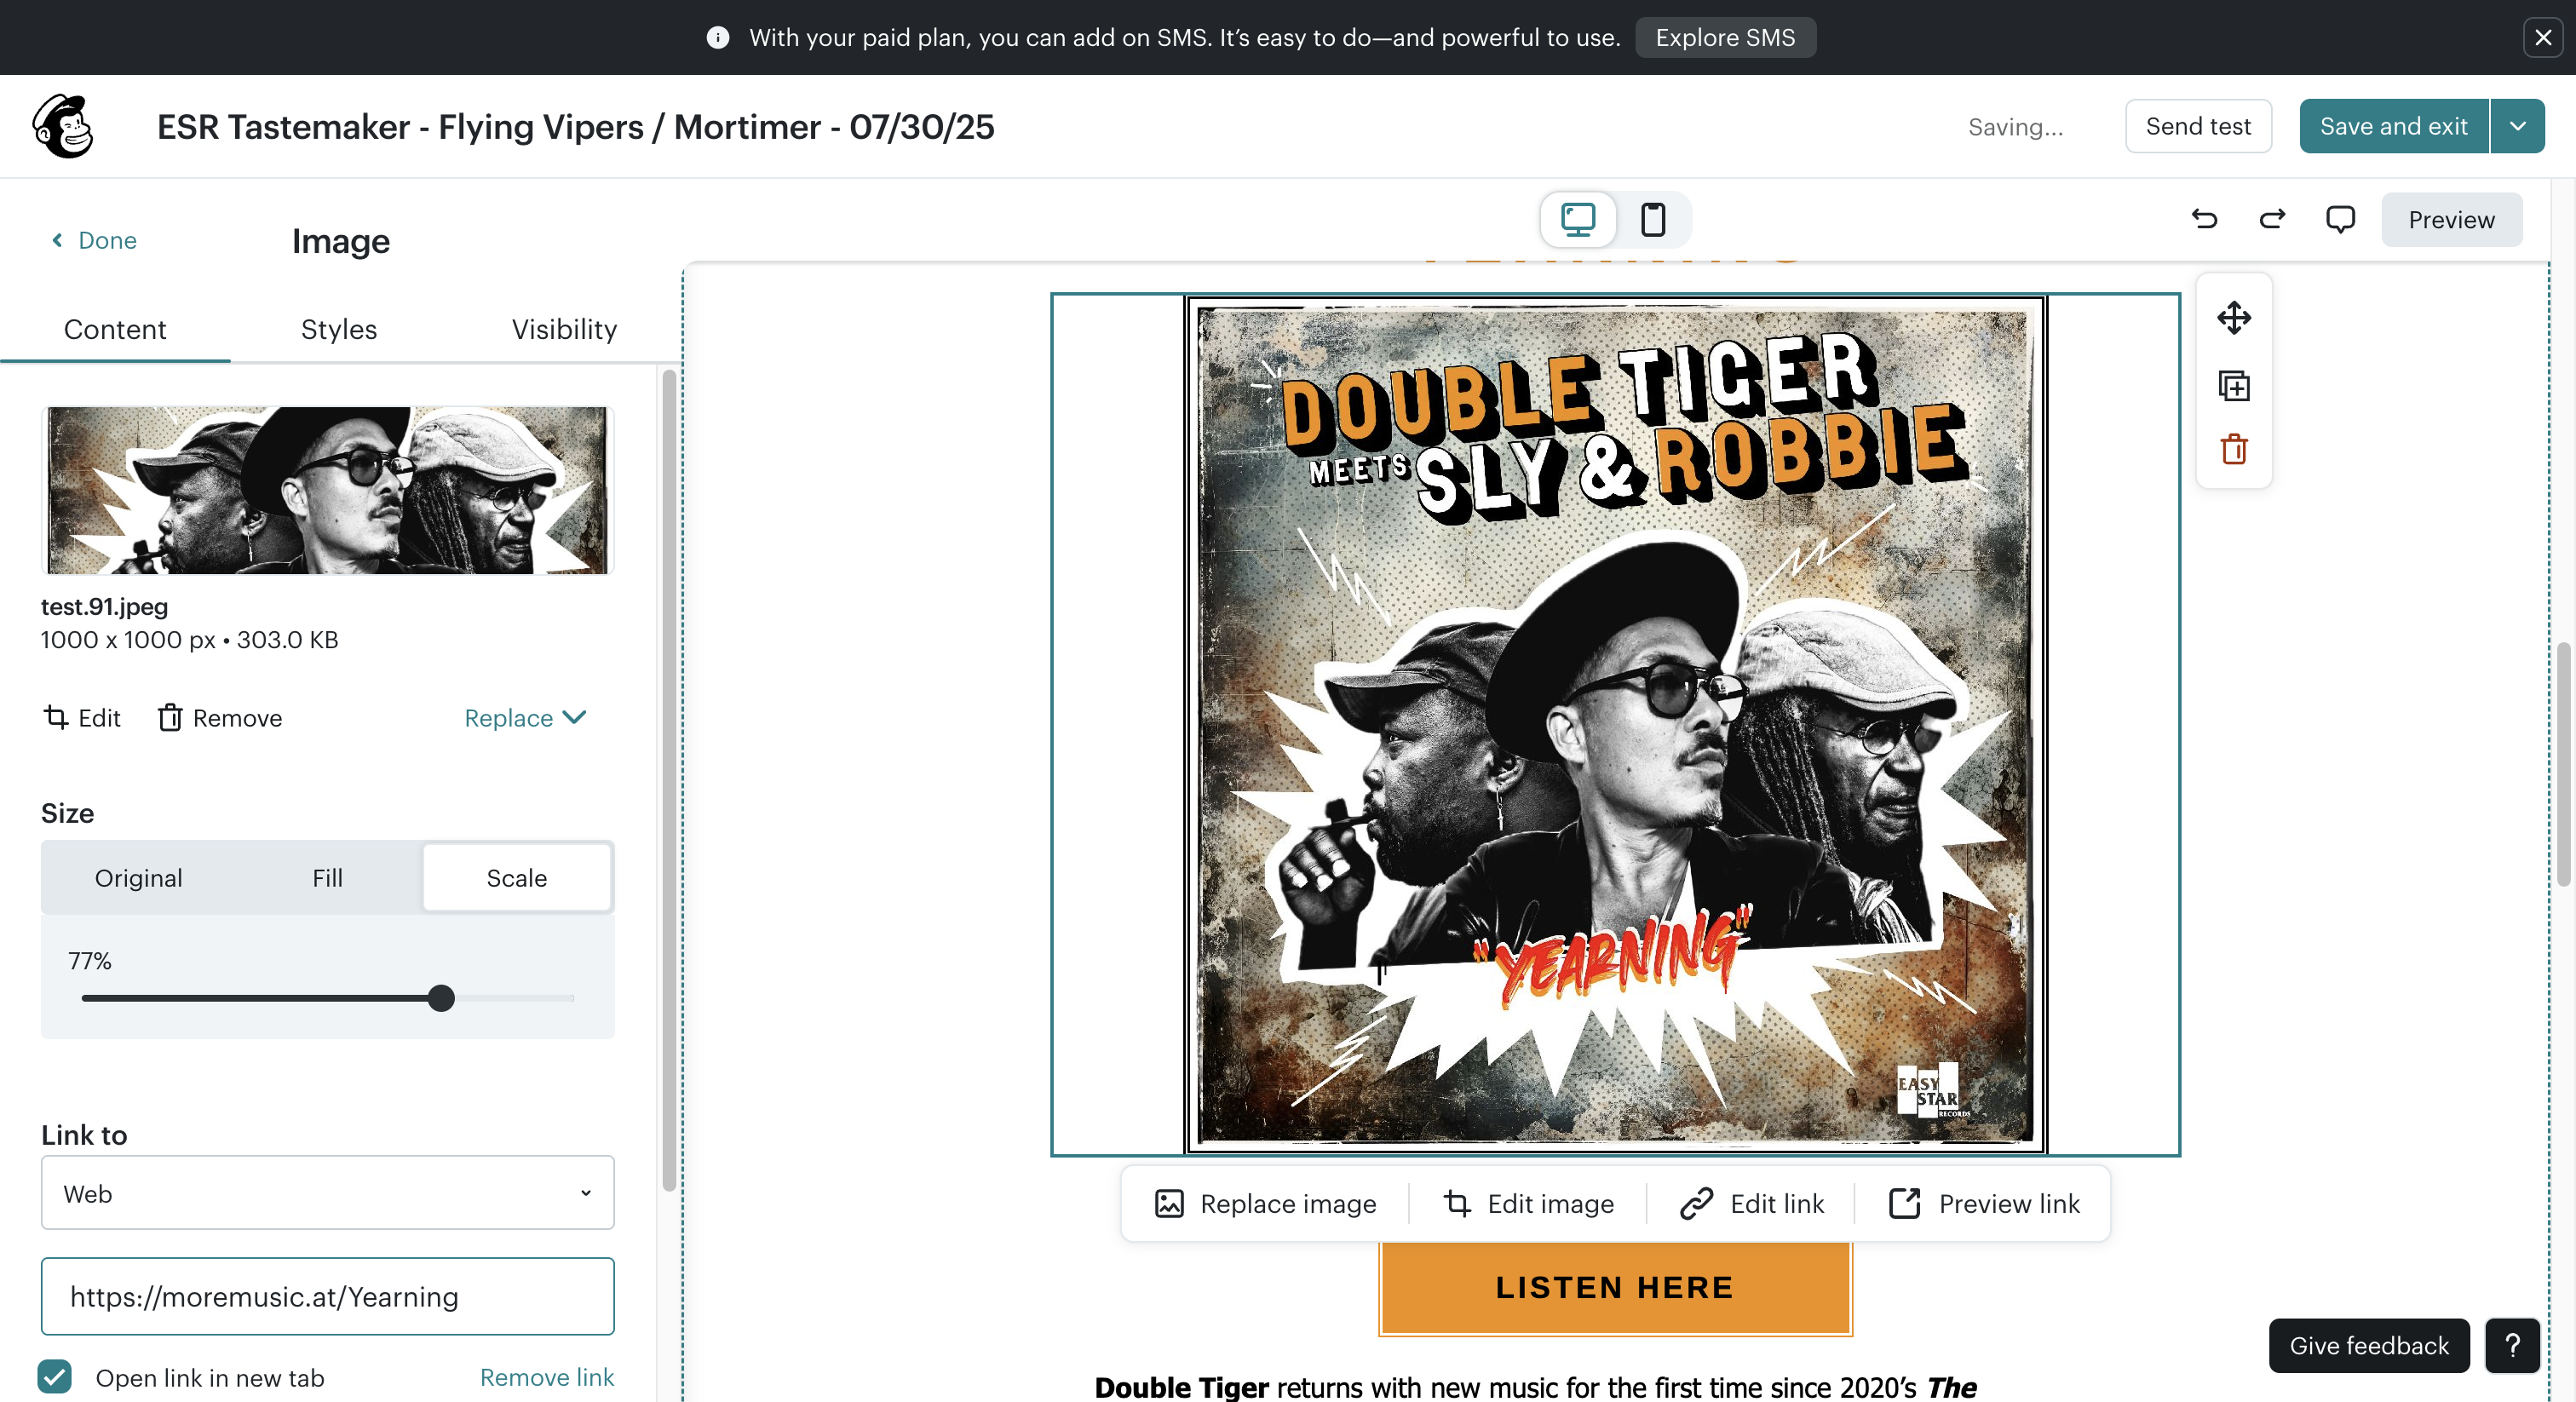Open the Link to Web dropdown
The height and width of the screenshot is (1402, 2576).
327,1193
